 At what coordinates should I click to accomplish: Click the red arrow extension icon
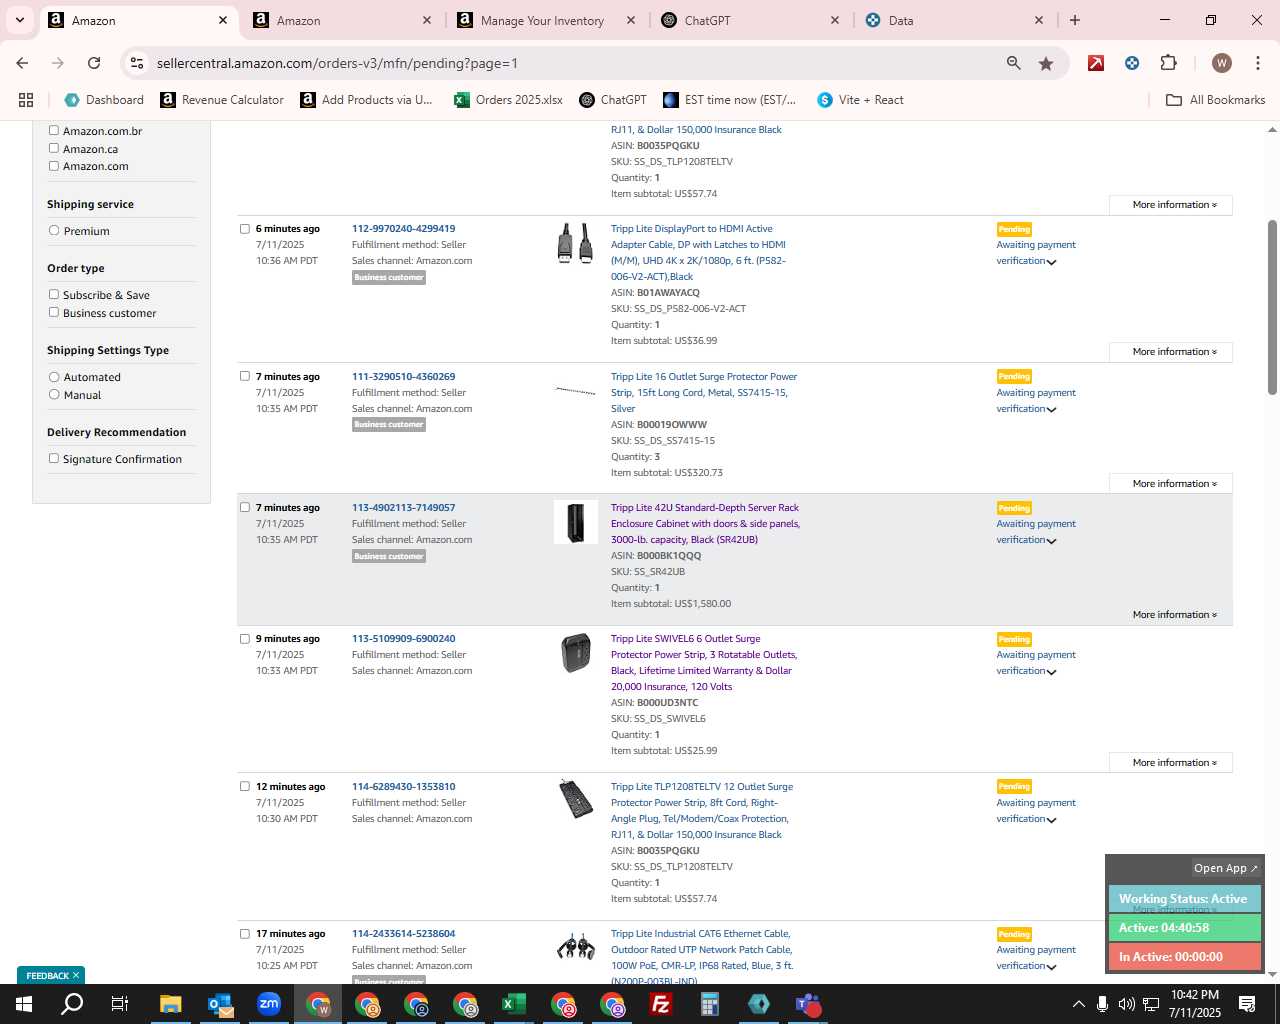click(1096, 63)
